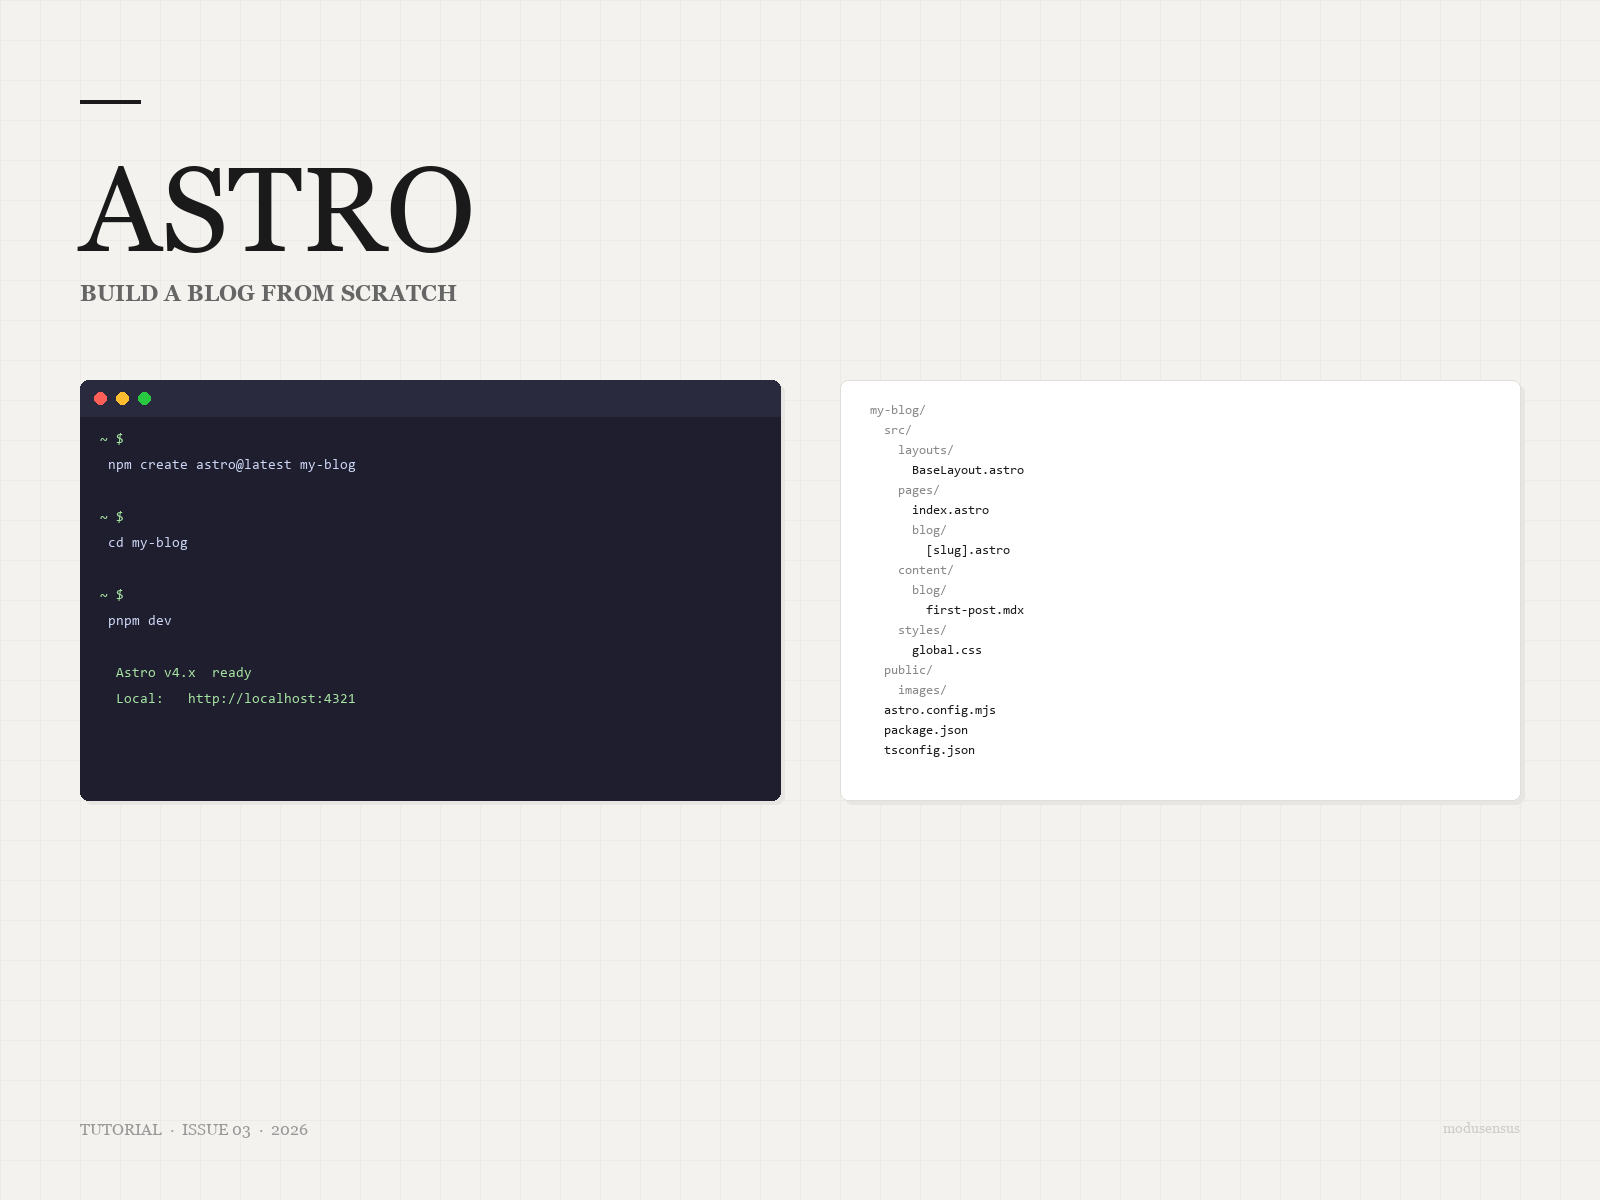This screenshot has width=1600, height=1200.
Task: Open BaseLayout.astro file
Action: [968, 470]
